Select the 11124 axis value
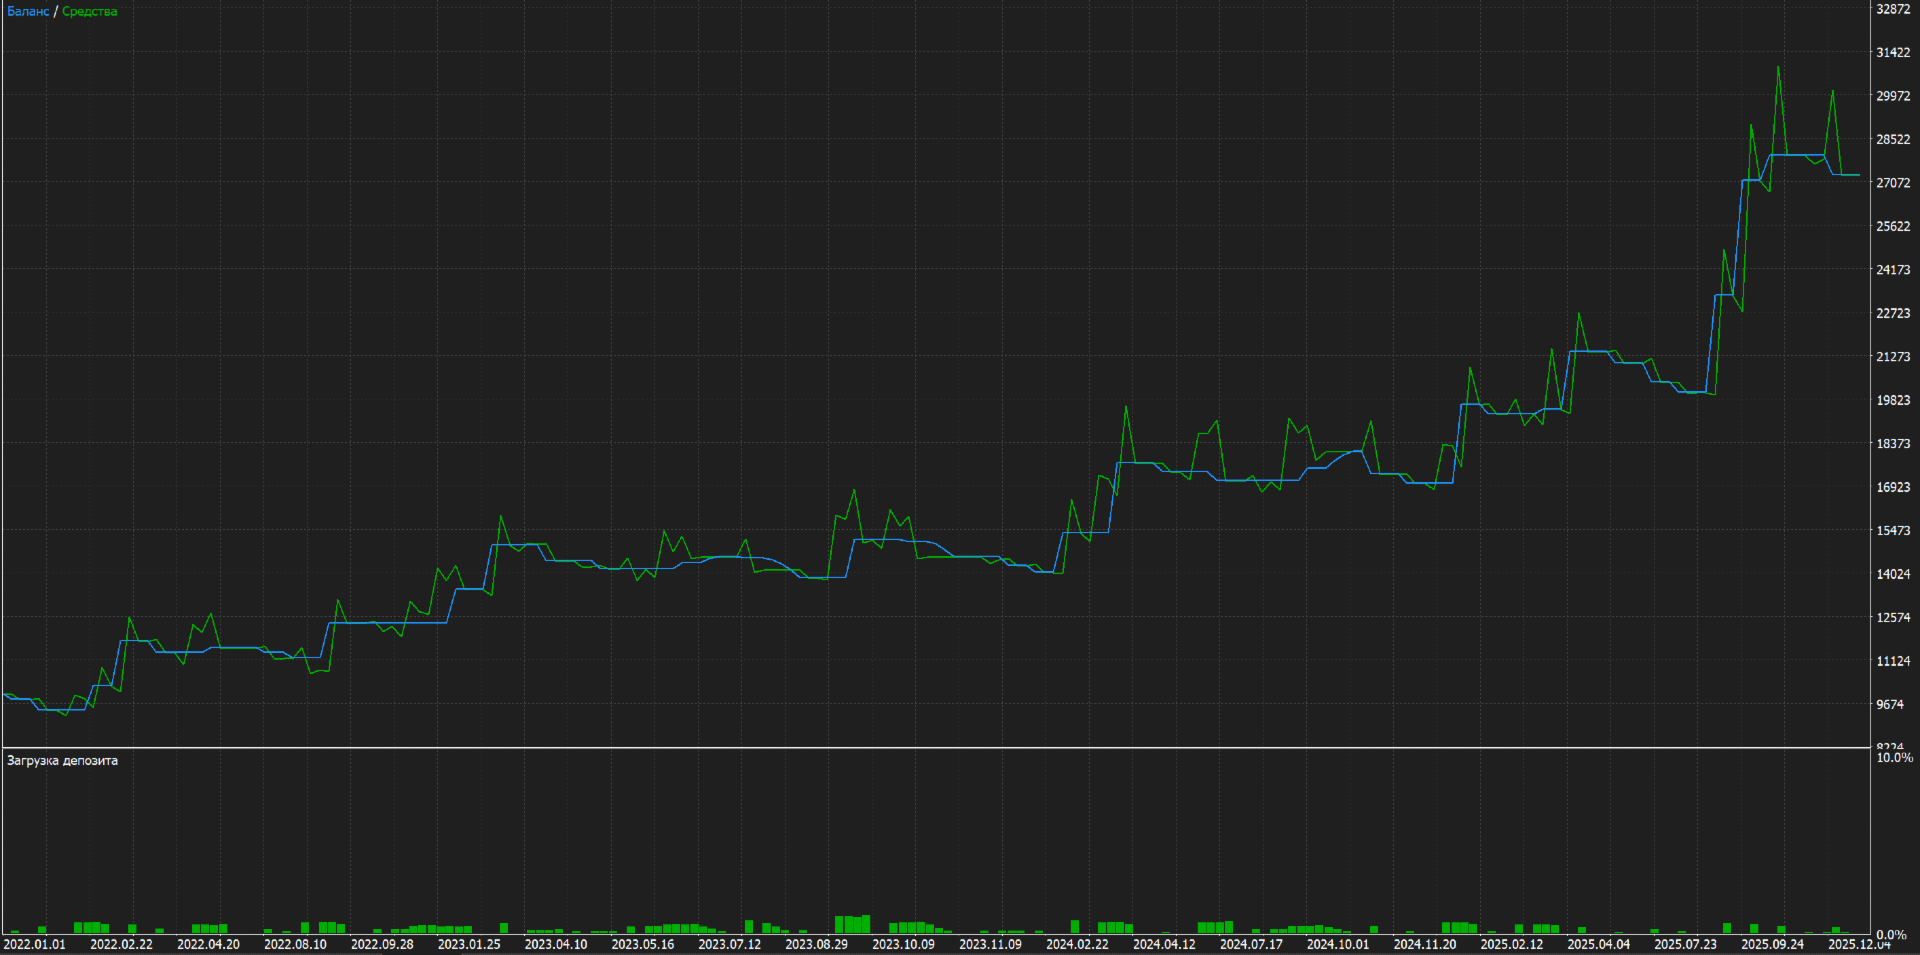 (x=1893, y=662)
